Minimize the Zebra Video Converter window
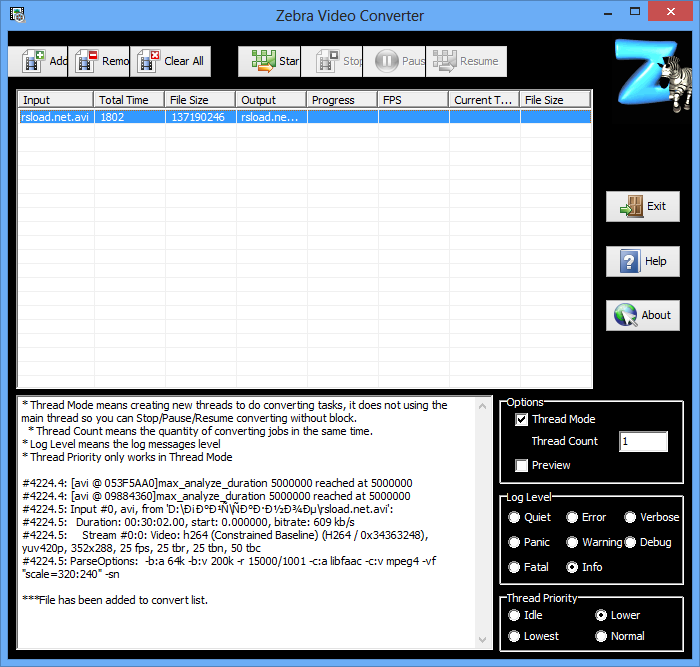Screen dimensions: 700x667 608,13
